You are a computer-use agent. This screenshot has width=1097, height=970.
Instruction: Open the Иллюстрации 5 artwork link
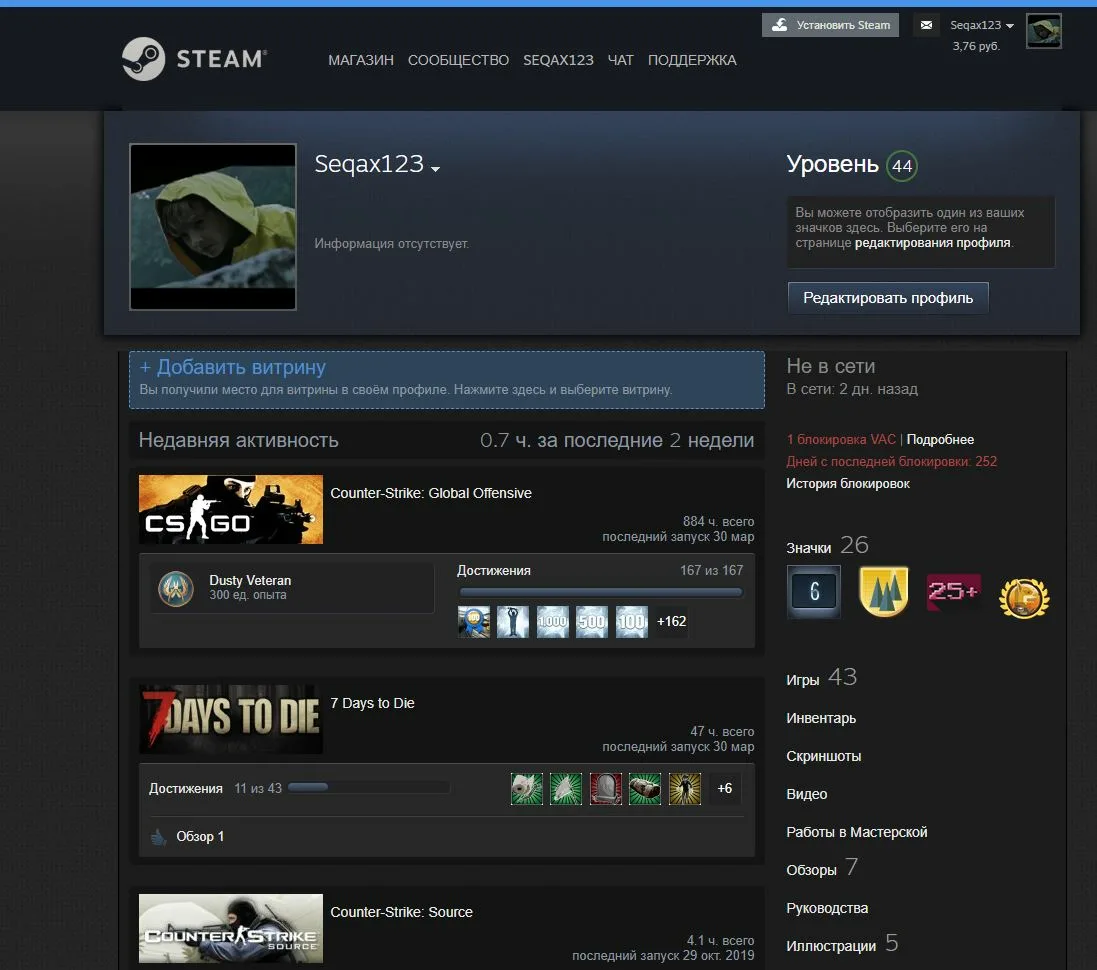(842, 943)
